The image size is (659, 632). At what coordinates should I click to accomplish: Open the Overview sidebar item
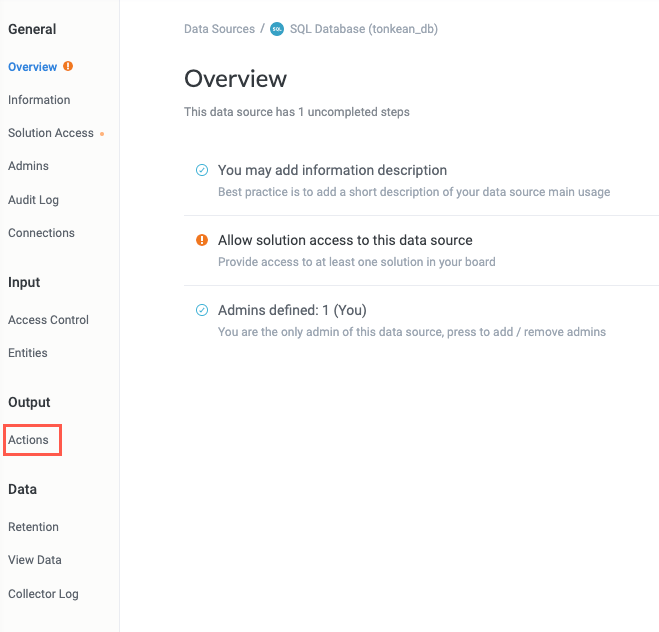(x=32, y=67)
